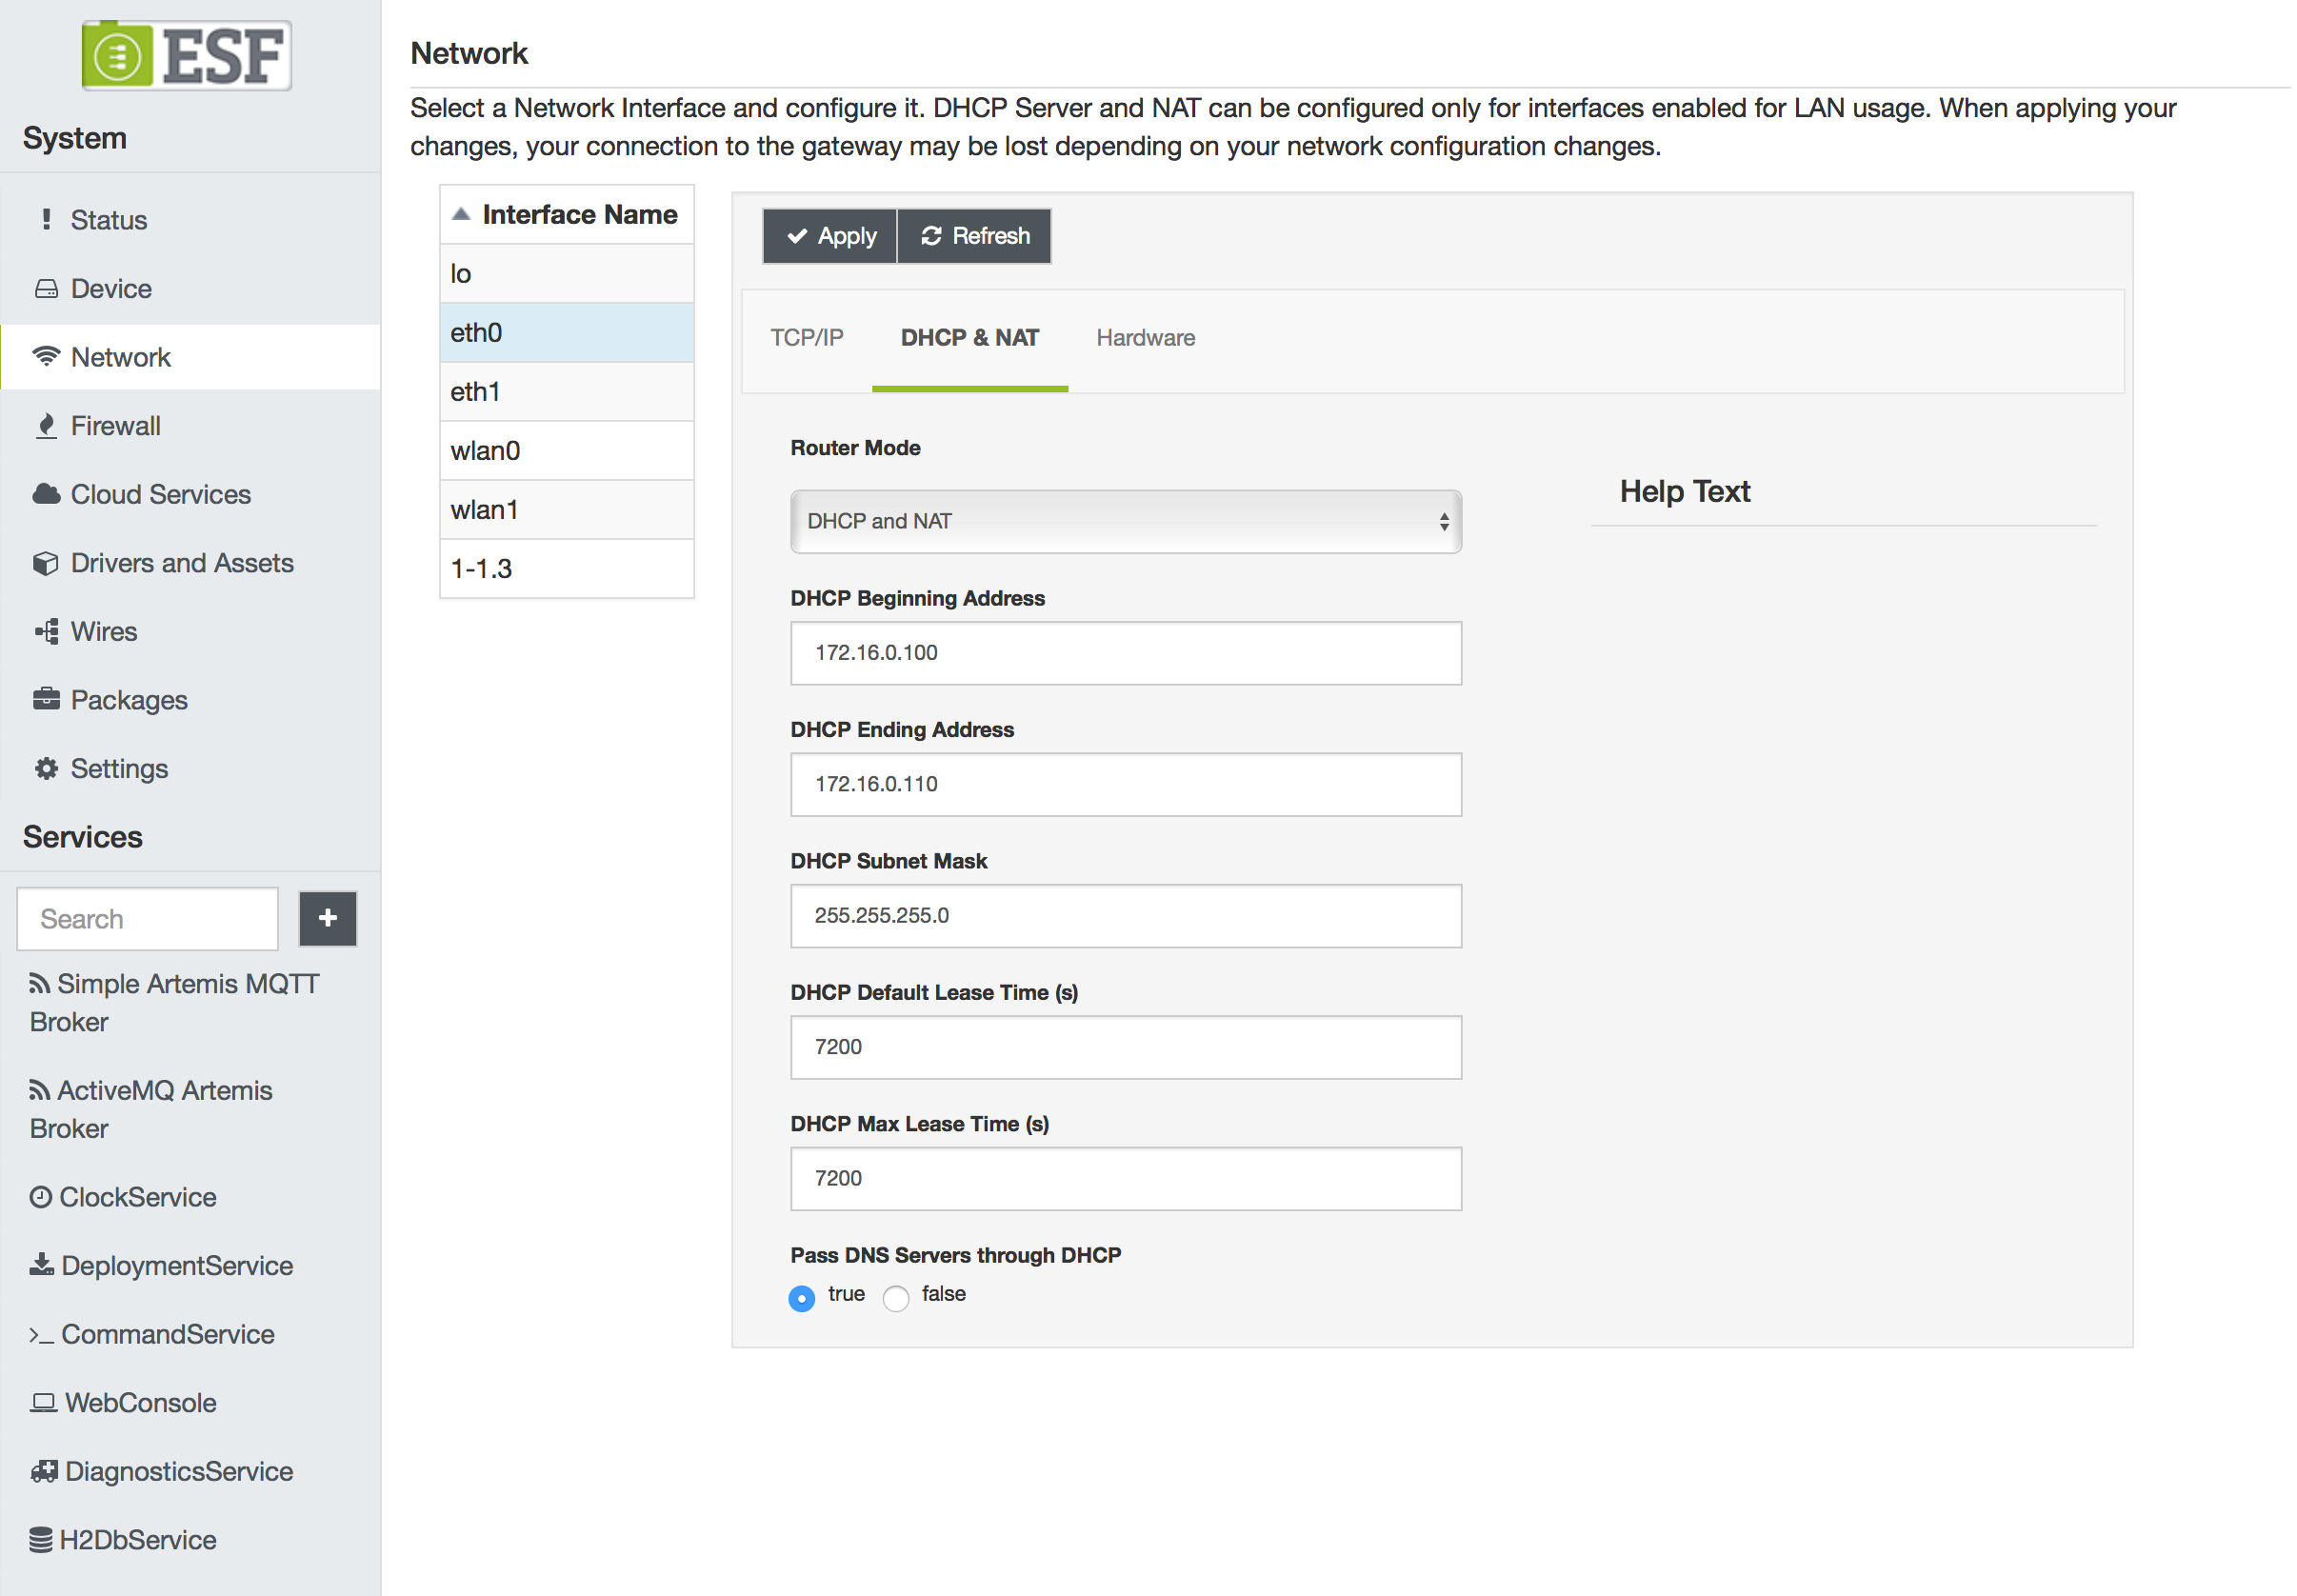The width and height of the screenshot is (2297, 1596).
Task: Click the DHCP Subnet Mask field
Action: pos(1126,916)
